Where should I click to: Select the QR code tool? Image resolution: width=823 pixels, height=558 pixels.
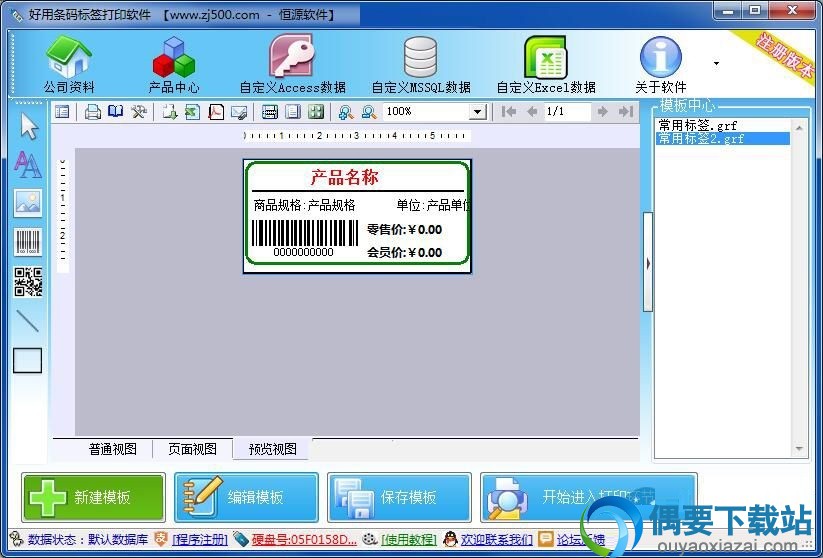point(28,282)
